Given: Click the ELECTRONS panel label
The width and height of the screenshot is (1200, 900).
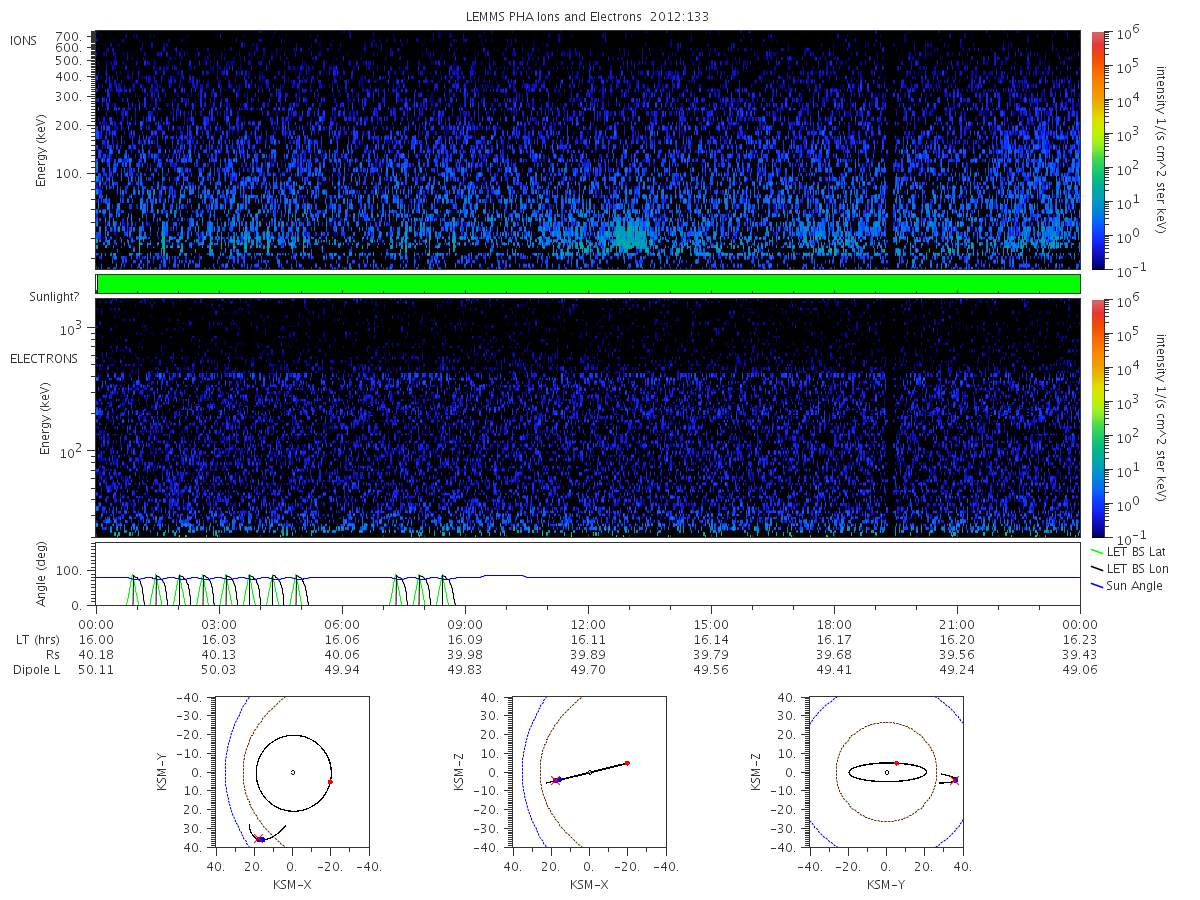Looking at the screenshot, I should click(x=44, y=358).
